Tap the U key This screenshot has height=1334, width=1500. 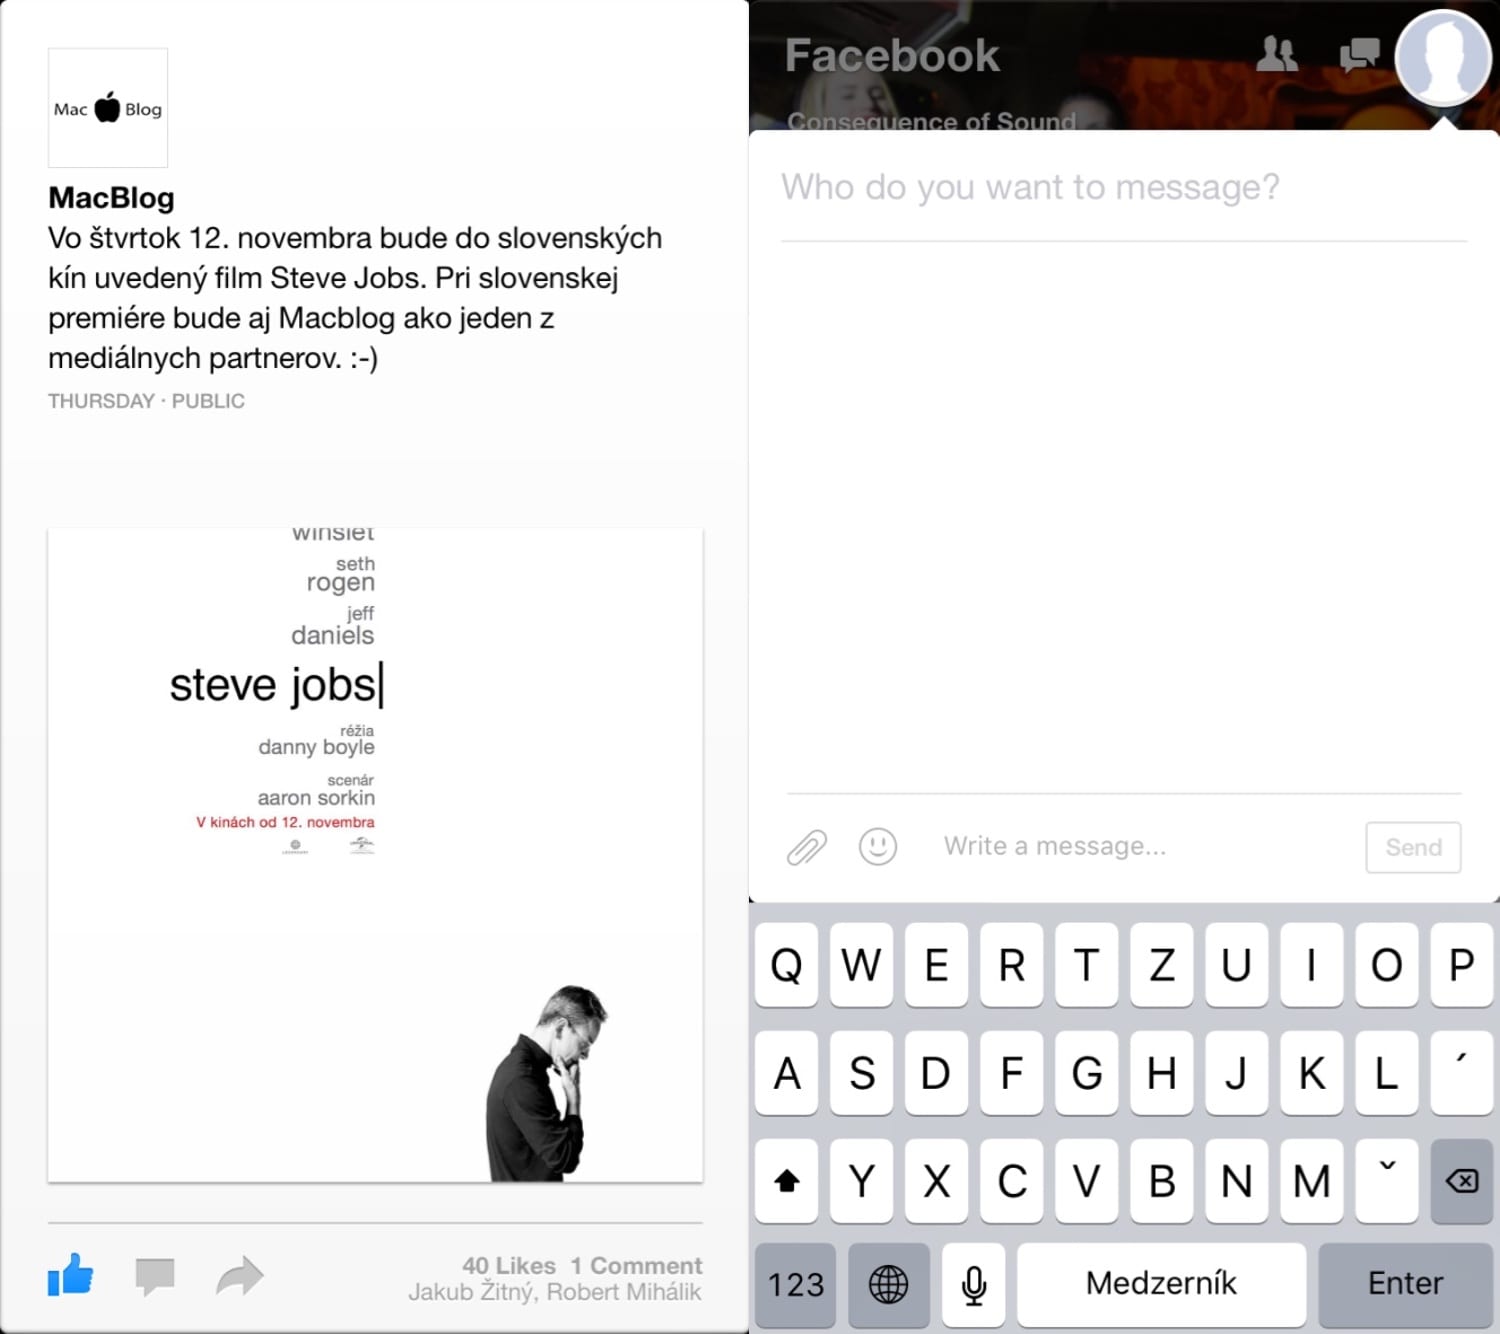tap(1237, 965)
